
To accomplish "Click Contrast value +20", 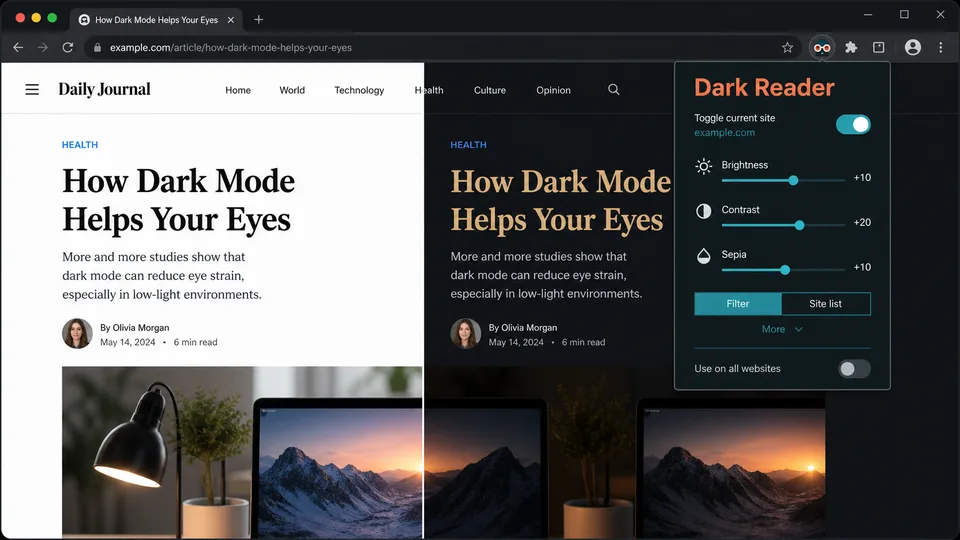I will pos(862,222).
